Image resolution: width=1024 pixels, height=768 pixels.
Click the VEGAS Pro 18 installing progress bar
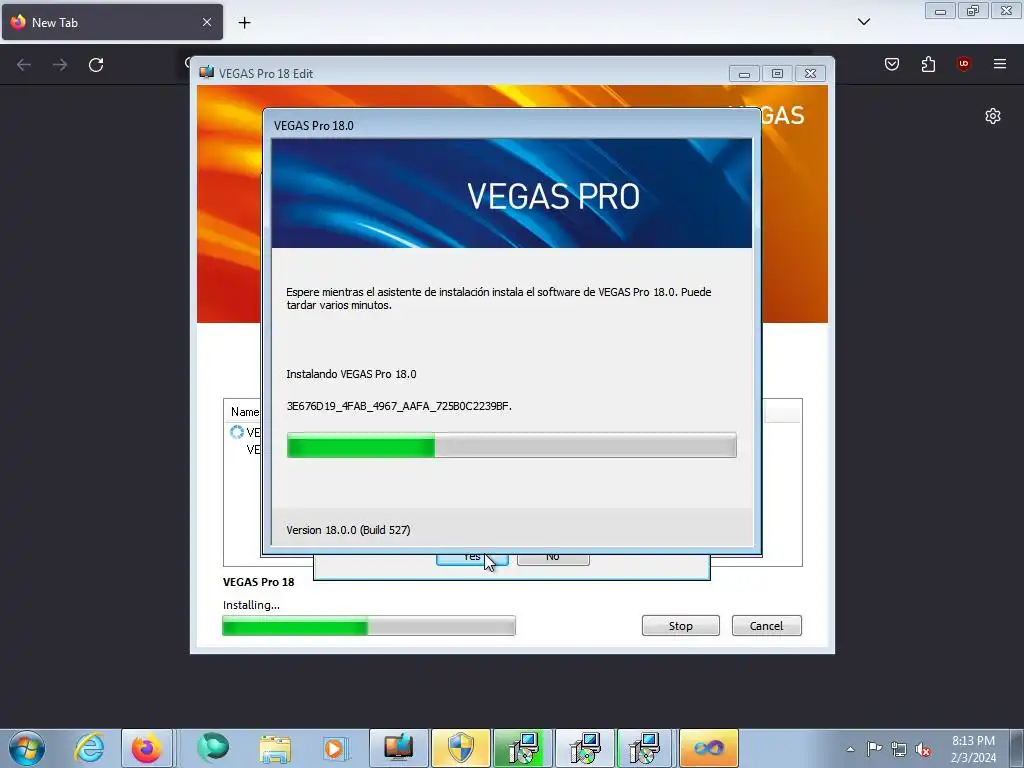tap(369, 626)
